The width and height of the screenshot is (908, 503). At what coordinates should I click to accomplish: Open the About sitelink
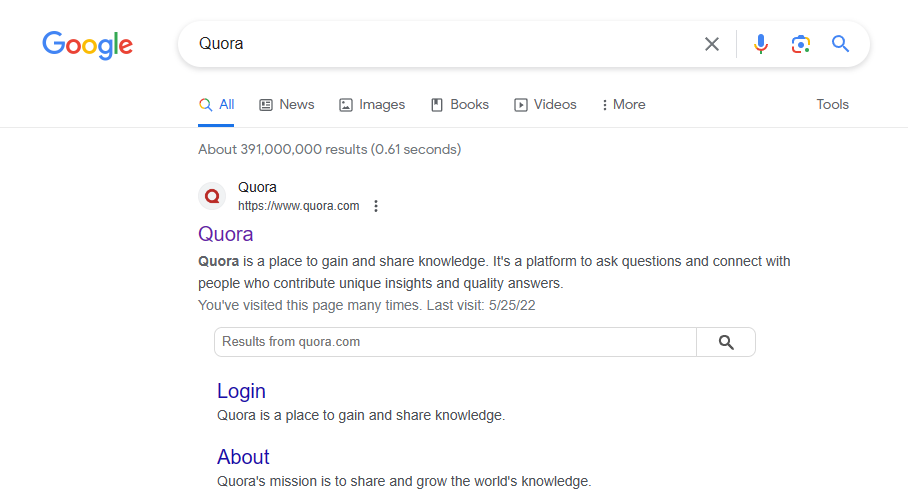(243, 457)
